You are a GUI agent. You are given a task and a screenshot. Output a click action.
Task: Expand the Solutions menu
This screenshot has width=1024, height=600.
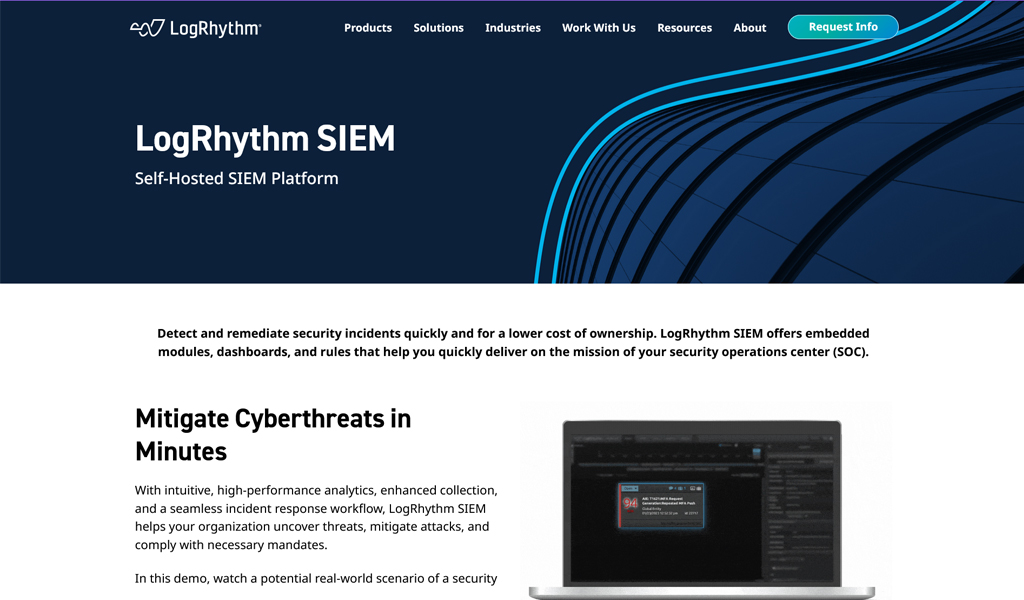(x=438, y=28)
